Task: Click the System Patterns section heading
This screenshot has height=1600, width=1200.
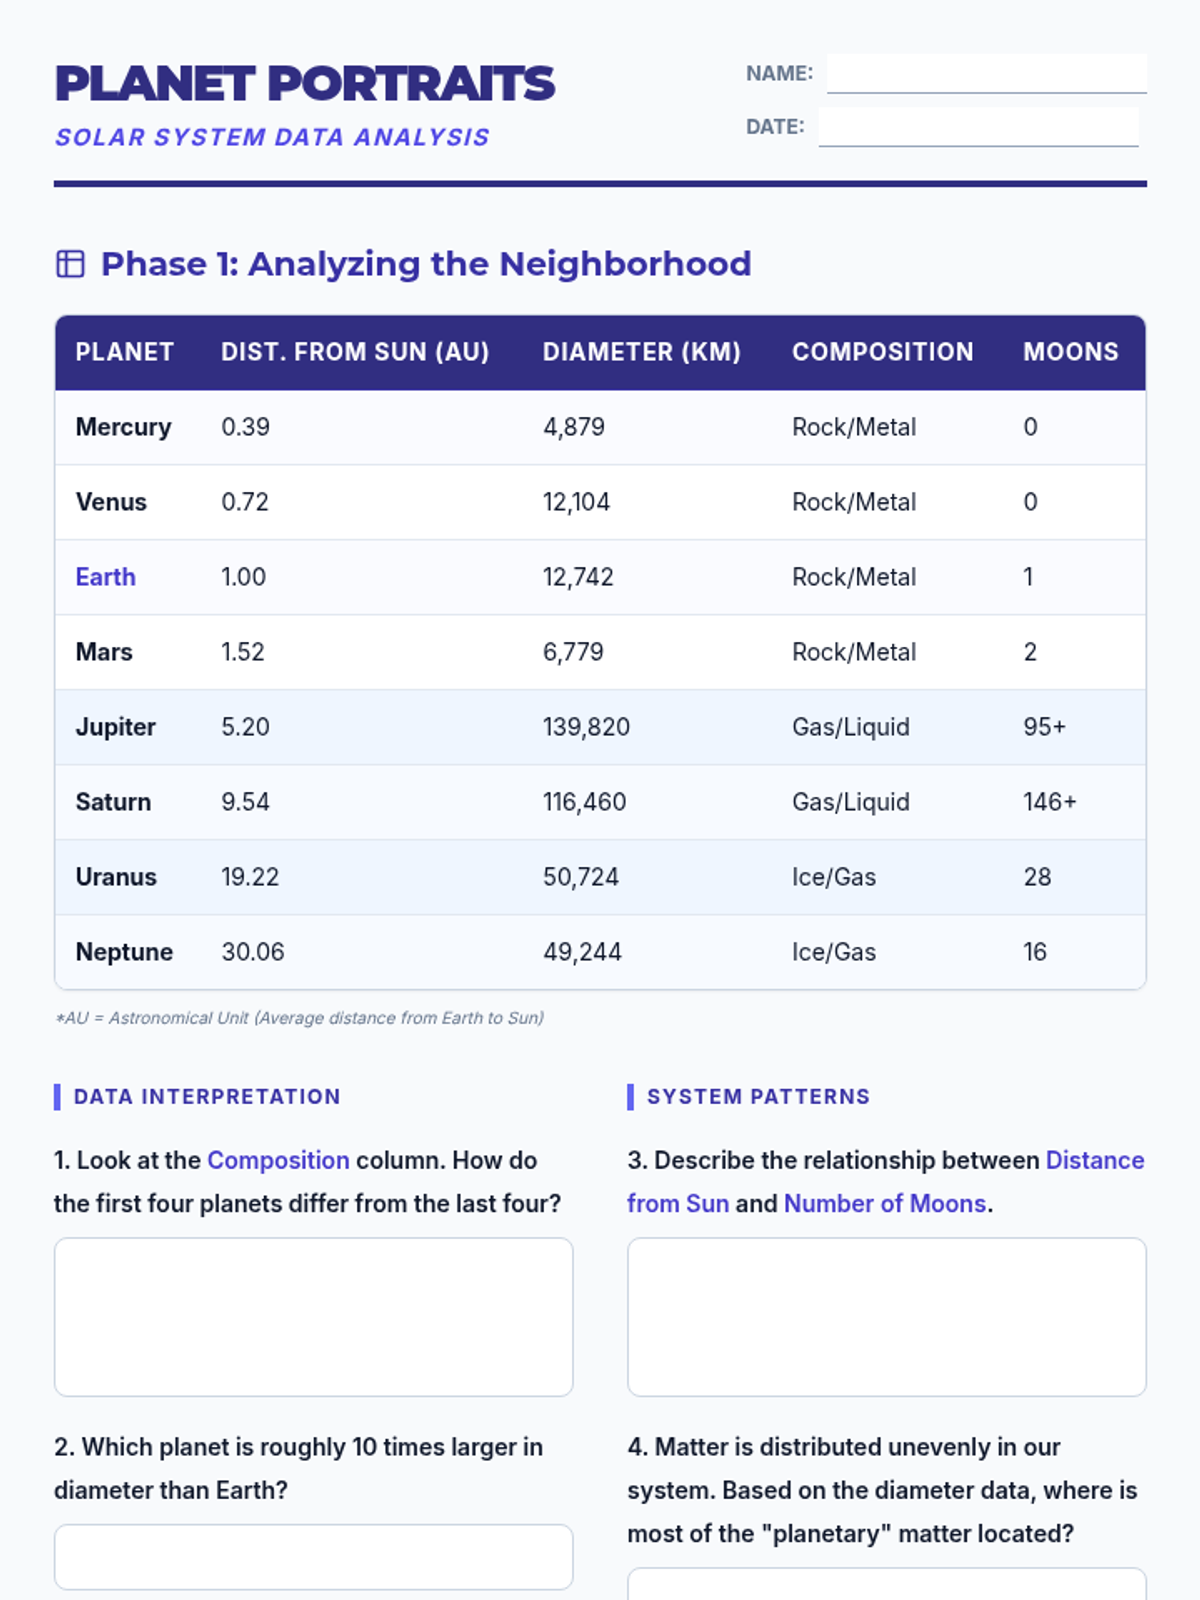Action: 758,1096
